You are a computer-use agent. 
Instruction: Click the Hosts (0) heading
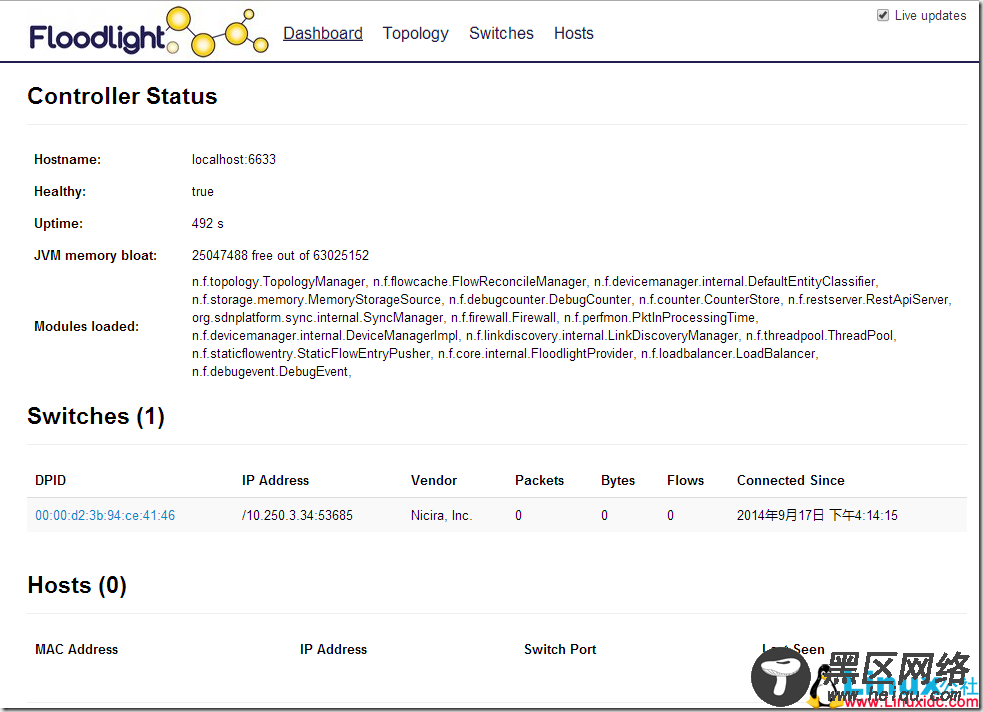click(77, 585)
